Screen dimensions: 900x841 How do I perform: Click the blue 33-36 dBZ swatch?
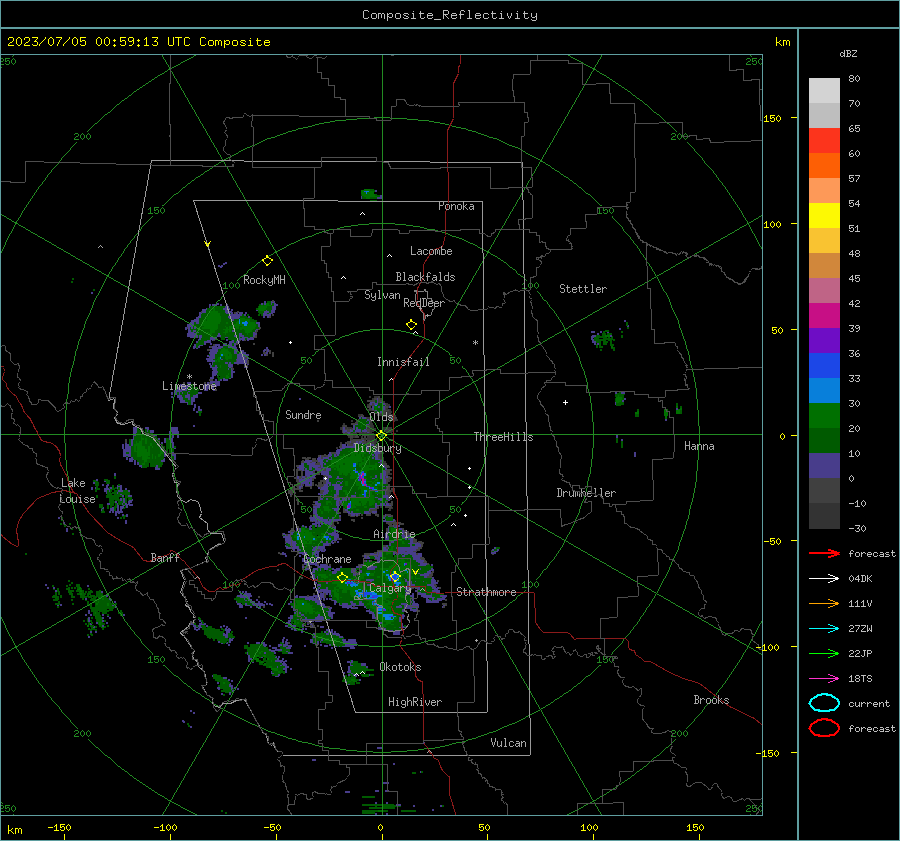824,366
